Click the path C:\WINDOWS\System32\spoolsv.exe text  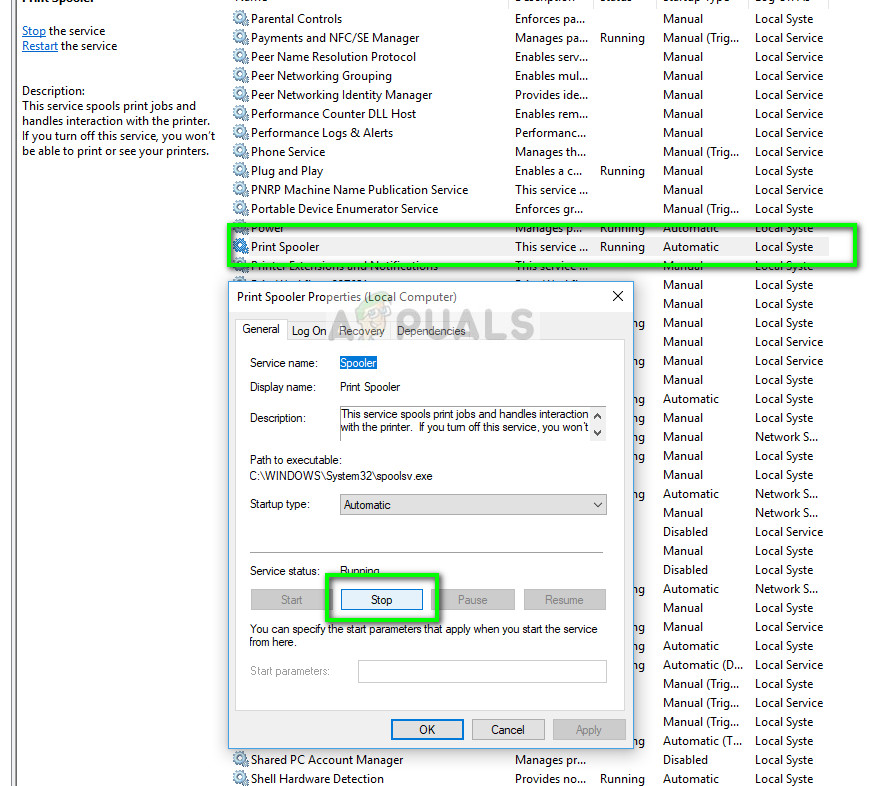[x=341, y=476]
